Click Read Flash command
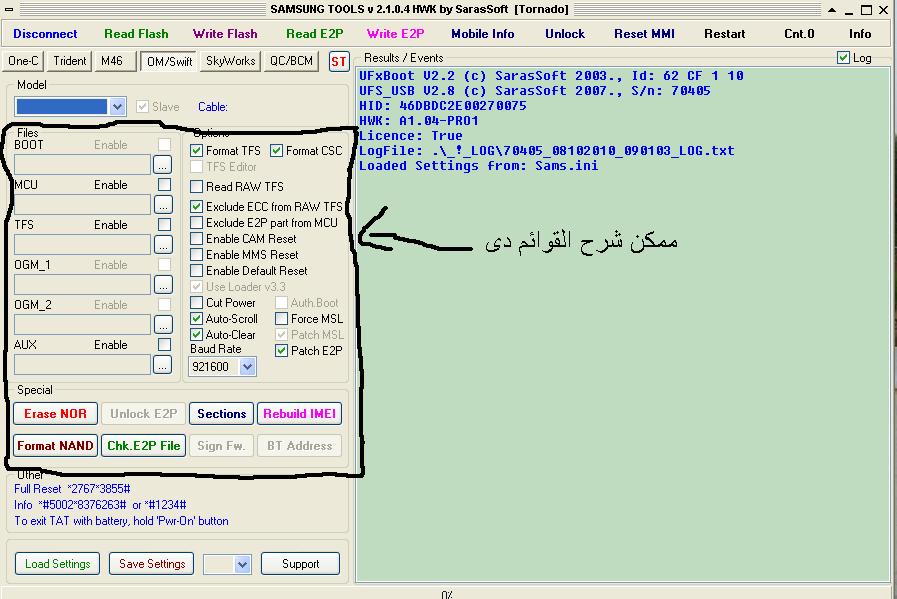This screenshot has height=599, width=897. 136,34
